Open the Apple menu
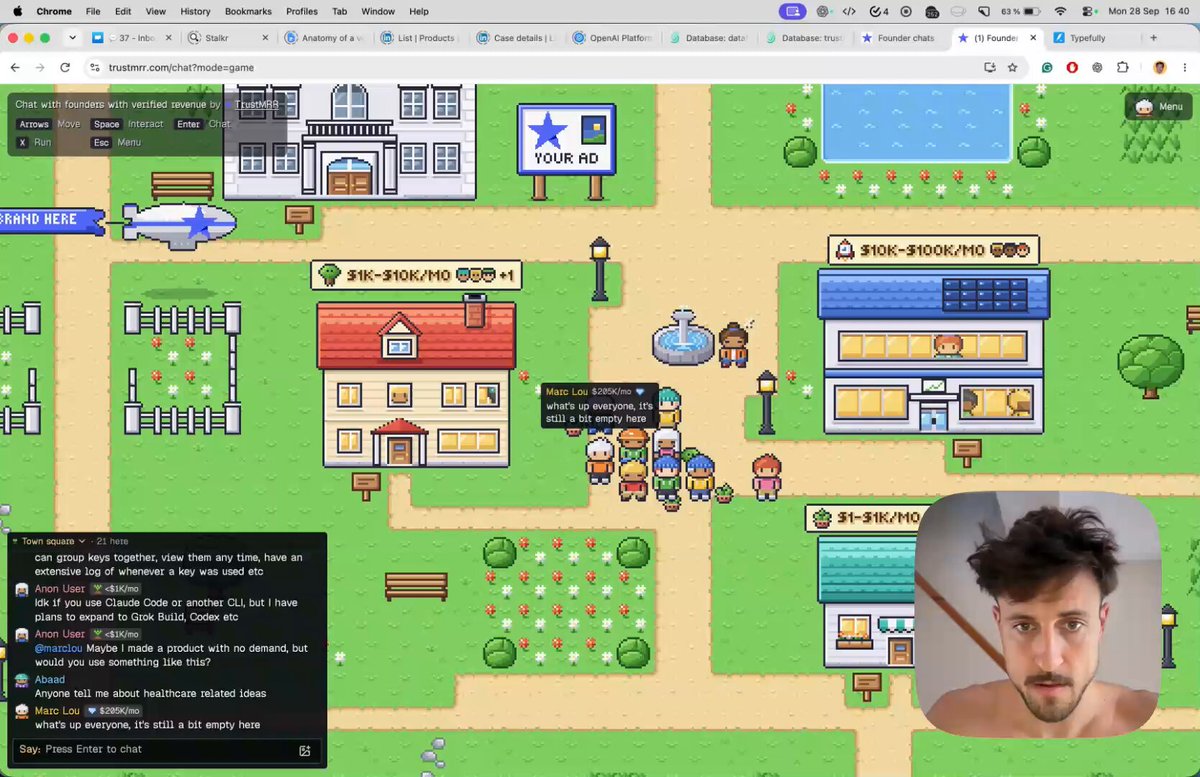The height and width of the screenshot is (777, 1200). 15,11
